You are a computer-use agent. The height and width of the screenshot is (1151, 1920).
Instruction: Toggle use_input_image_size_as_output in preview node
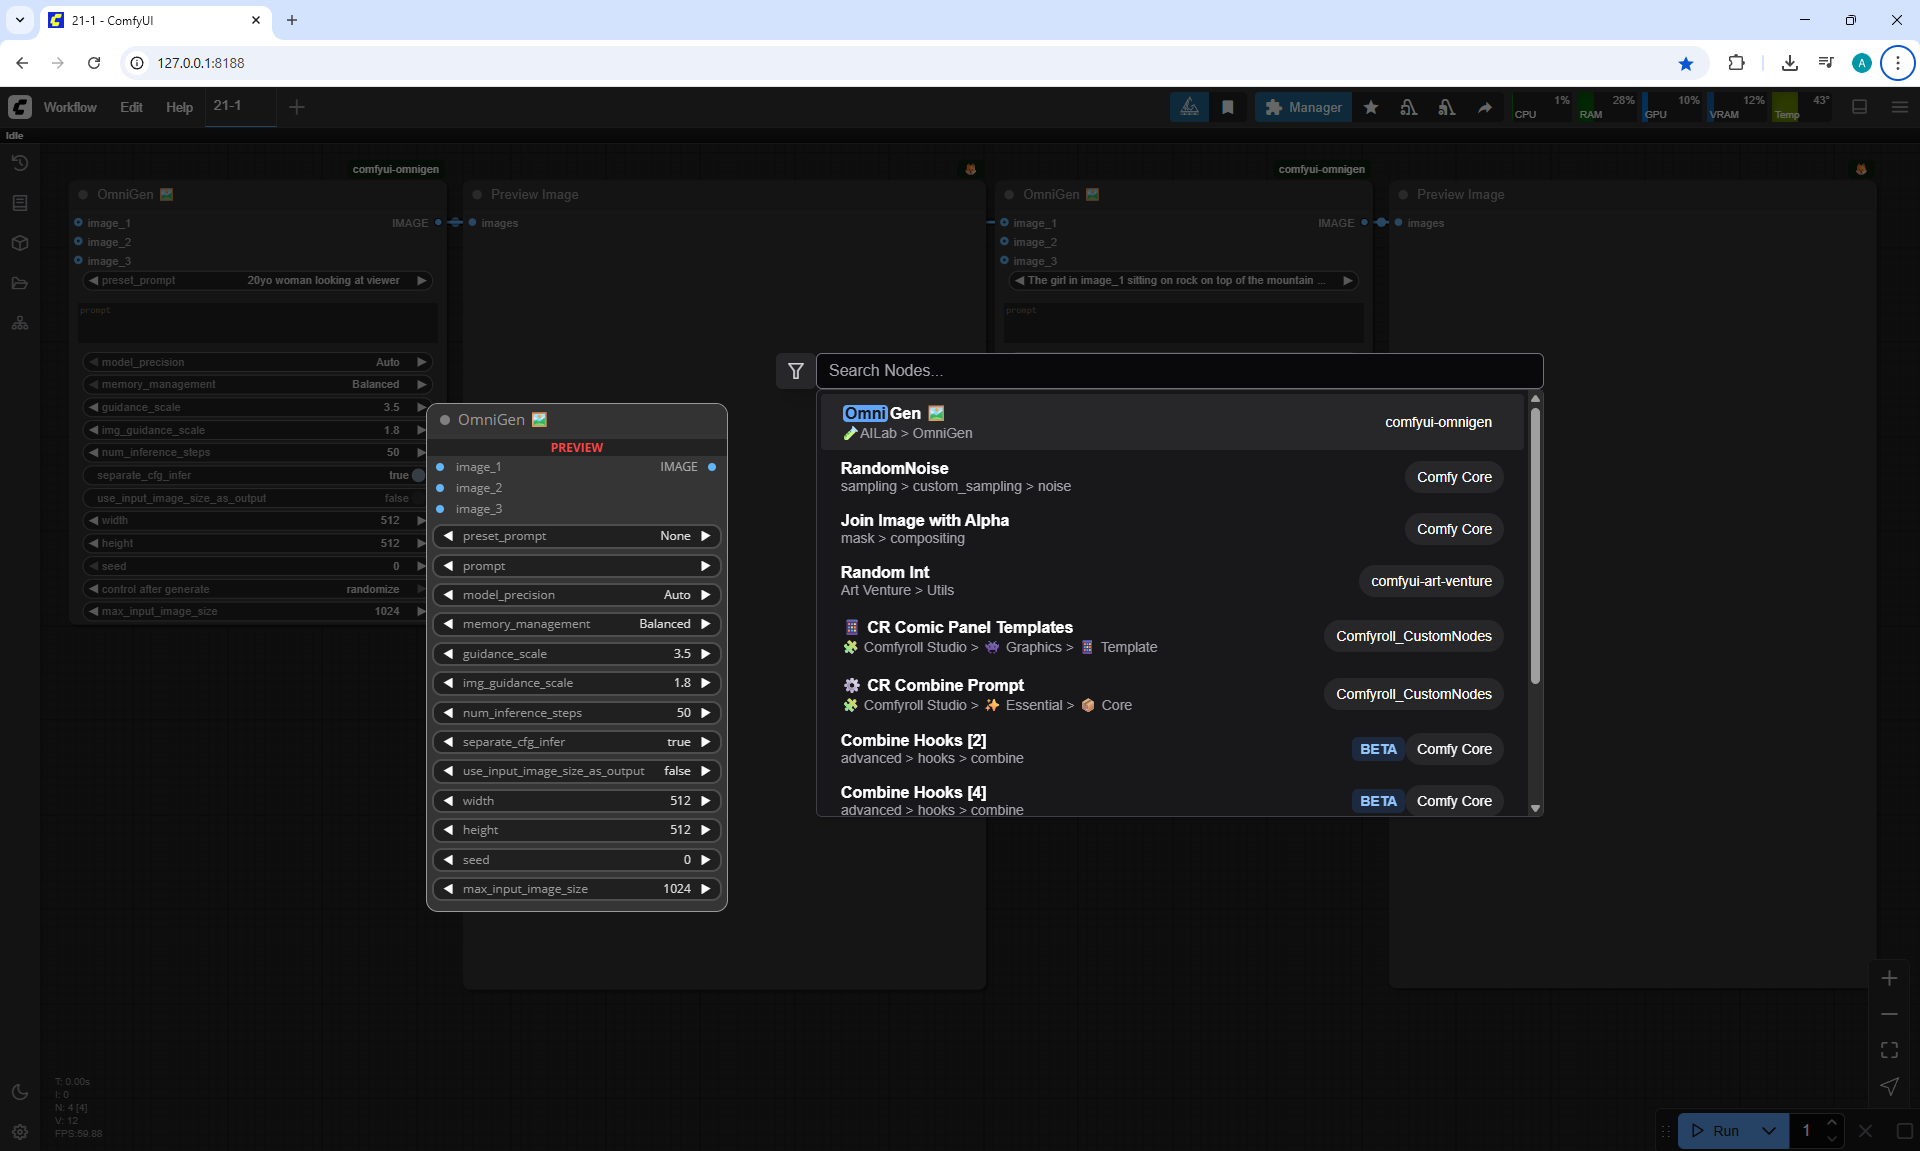pyautogui.click(x=576, y=771)
